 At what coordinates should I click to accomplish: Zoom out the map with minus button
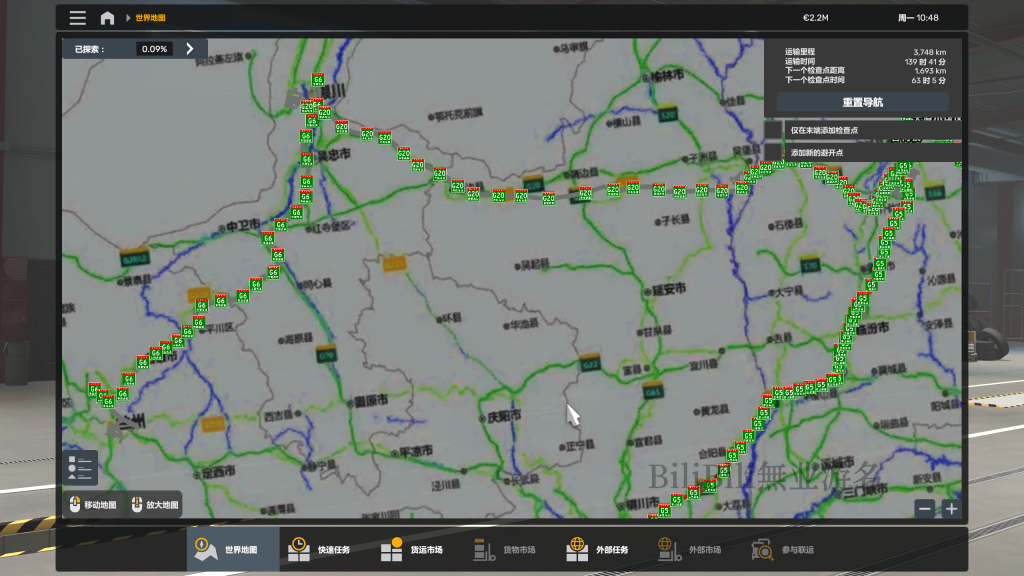(x=925, y=509)
